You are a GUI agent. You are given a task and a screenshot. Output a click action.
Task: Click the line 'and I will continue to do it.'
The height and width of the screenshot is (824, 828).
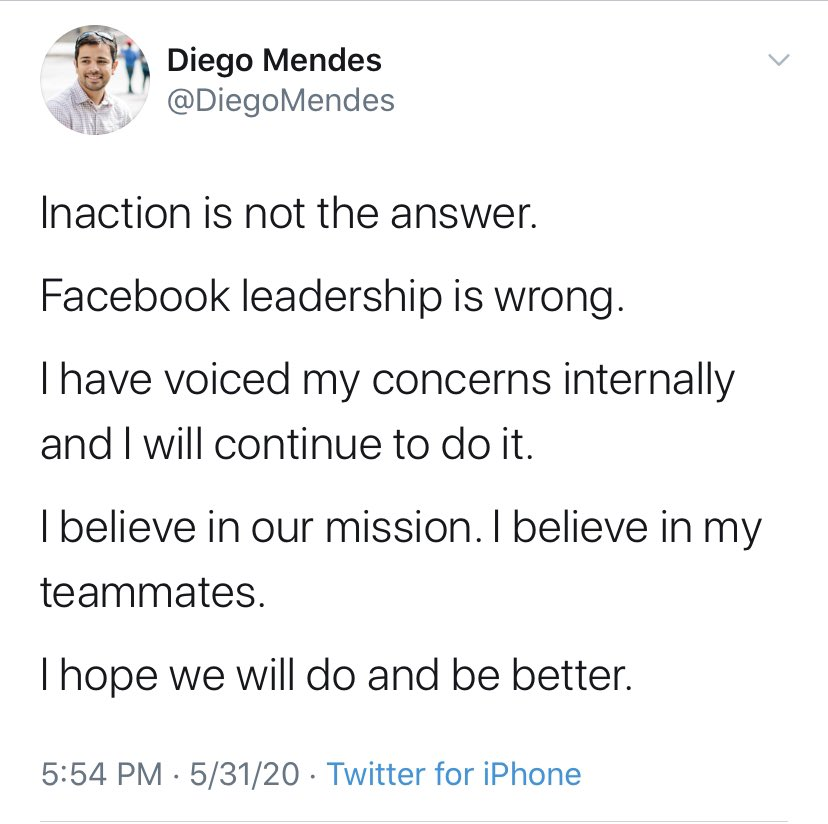coord(287,445)
